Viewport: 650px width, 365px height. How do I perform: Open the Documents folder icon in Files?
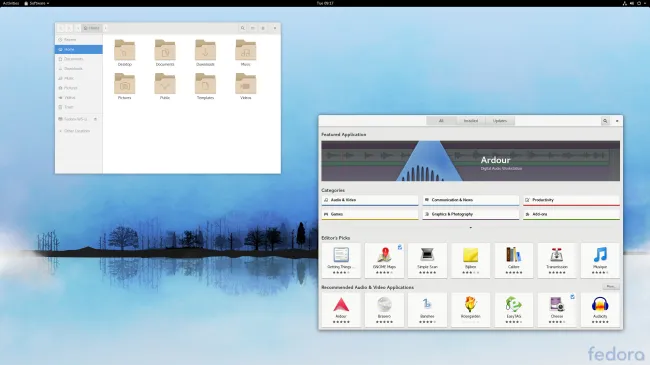pyautogui.click(x=165, y=53)
